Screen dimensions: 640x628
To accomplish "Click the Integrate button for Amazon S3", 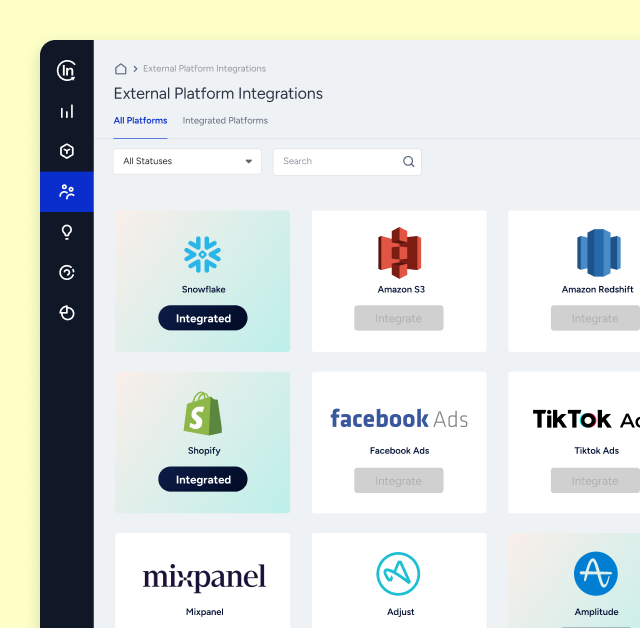I will coord(398,319).
